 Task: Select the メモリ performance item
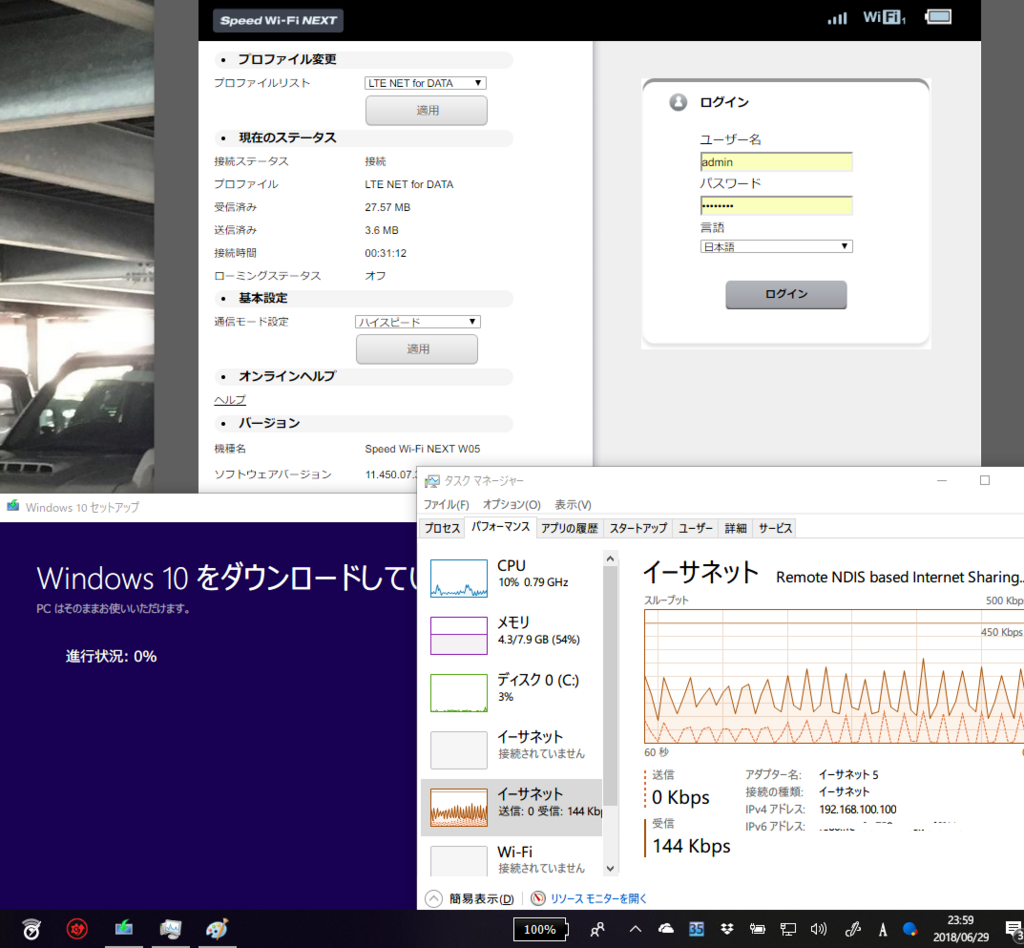pyautogui.click(x=512, y=635)
